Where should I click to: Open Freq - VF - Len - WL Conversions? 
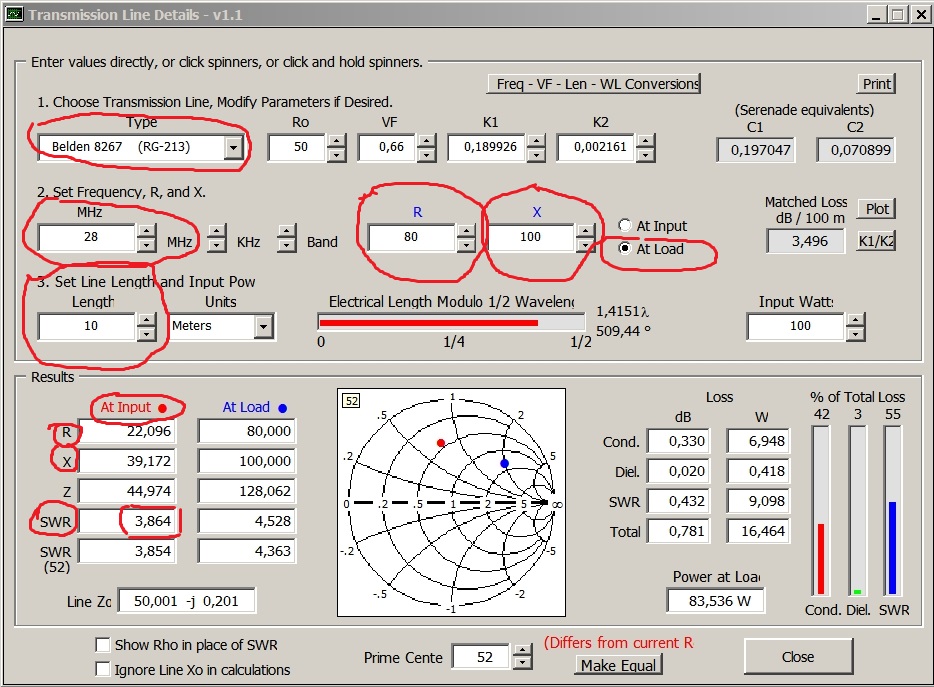click(x=594, y=84)
